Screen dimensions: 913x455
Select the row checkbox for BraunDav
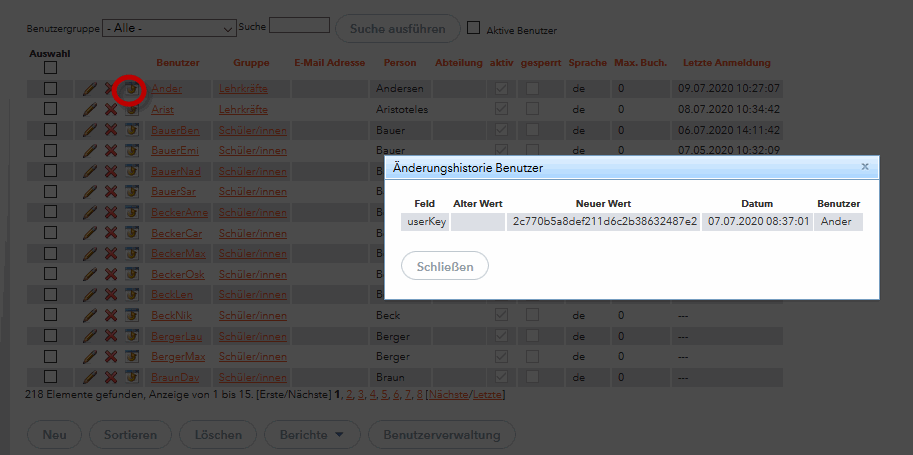[51, 376]
